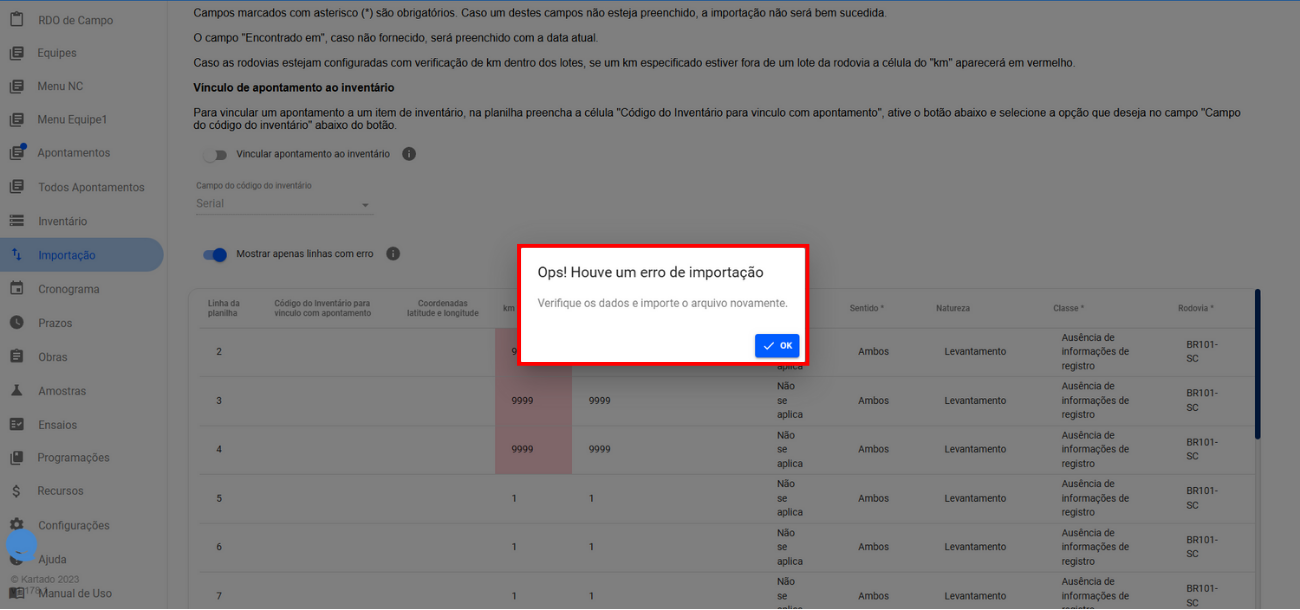
Task: Open the Cronograma calendar icon
Action: click(x=17, y=289)
